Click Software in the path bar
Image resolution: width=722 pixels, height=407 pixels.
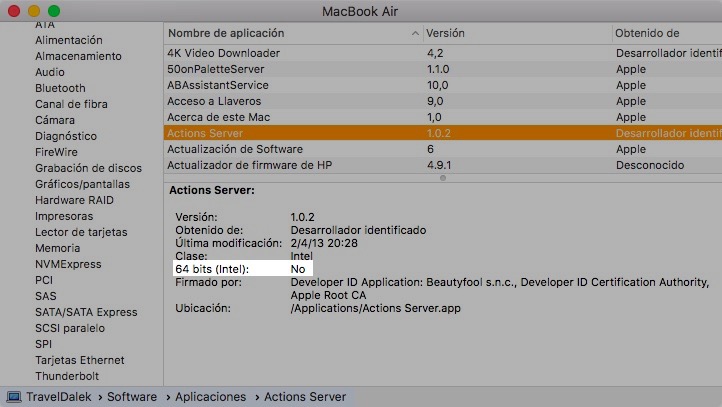pyautogui.click(x=132, y=397)
